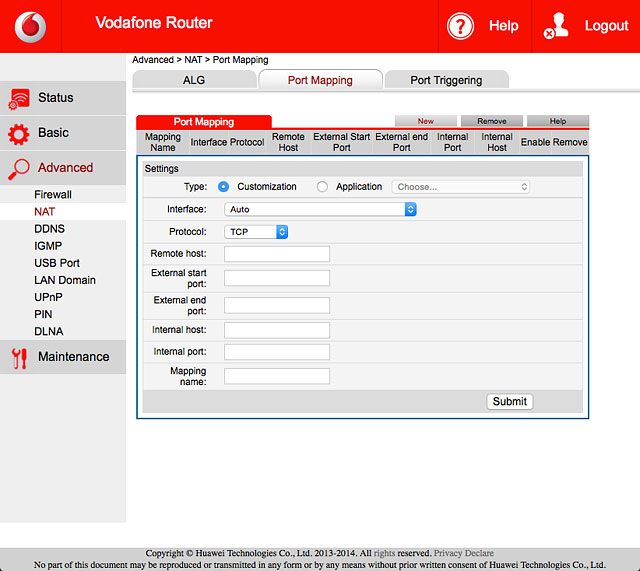Open the Protocol dropdown set to TCP
The width and height of the screenshot is (640, 571).
click(256, 232)
